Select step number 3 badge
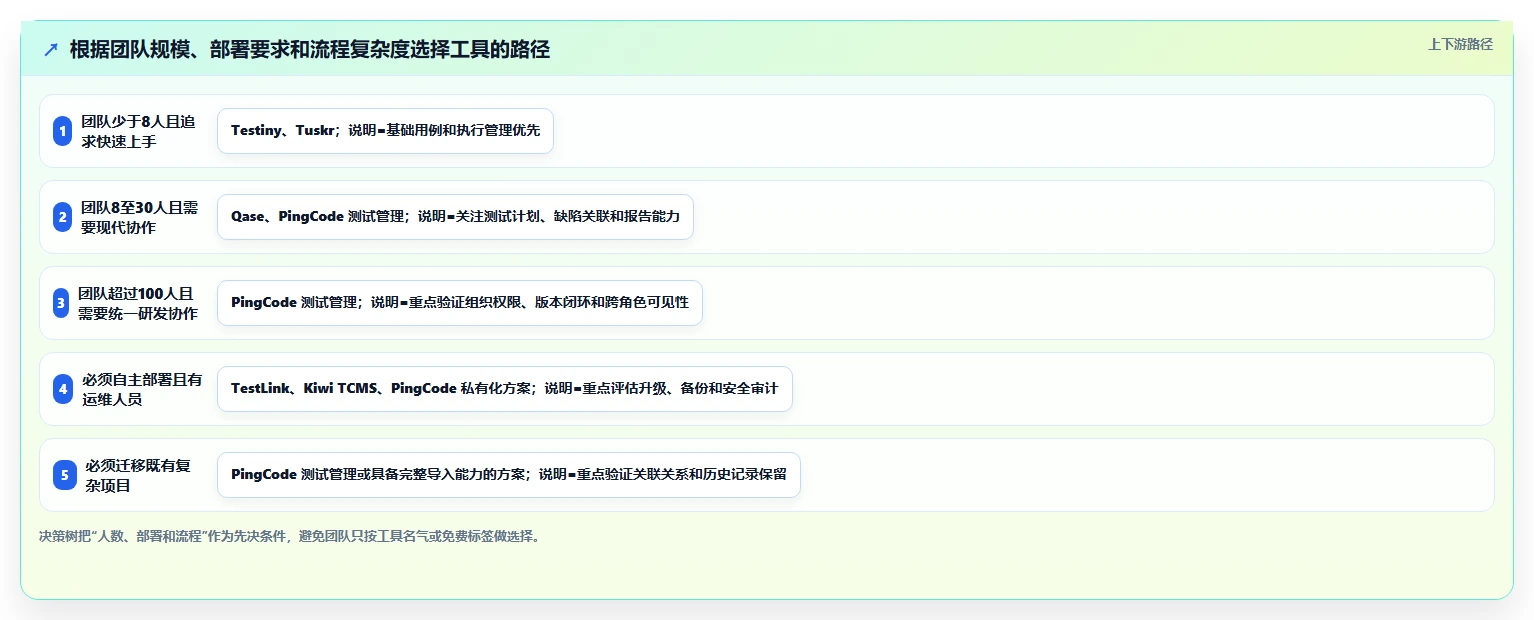This screenshot has width=1534, height=620. pos(61,303)
